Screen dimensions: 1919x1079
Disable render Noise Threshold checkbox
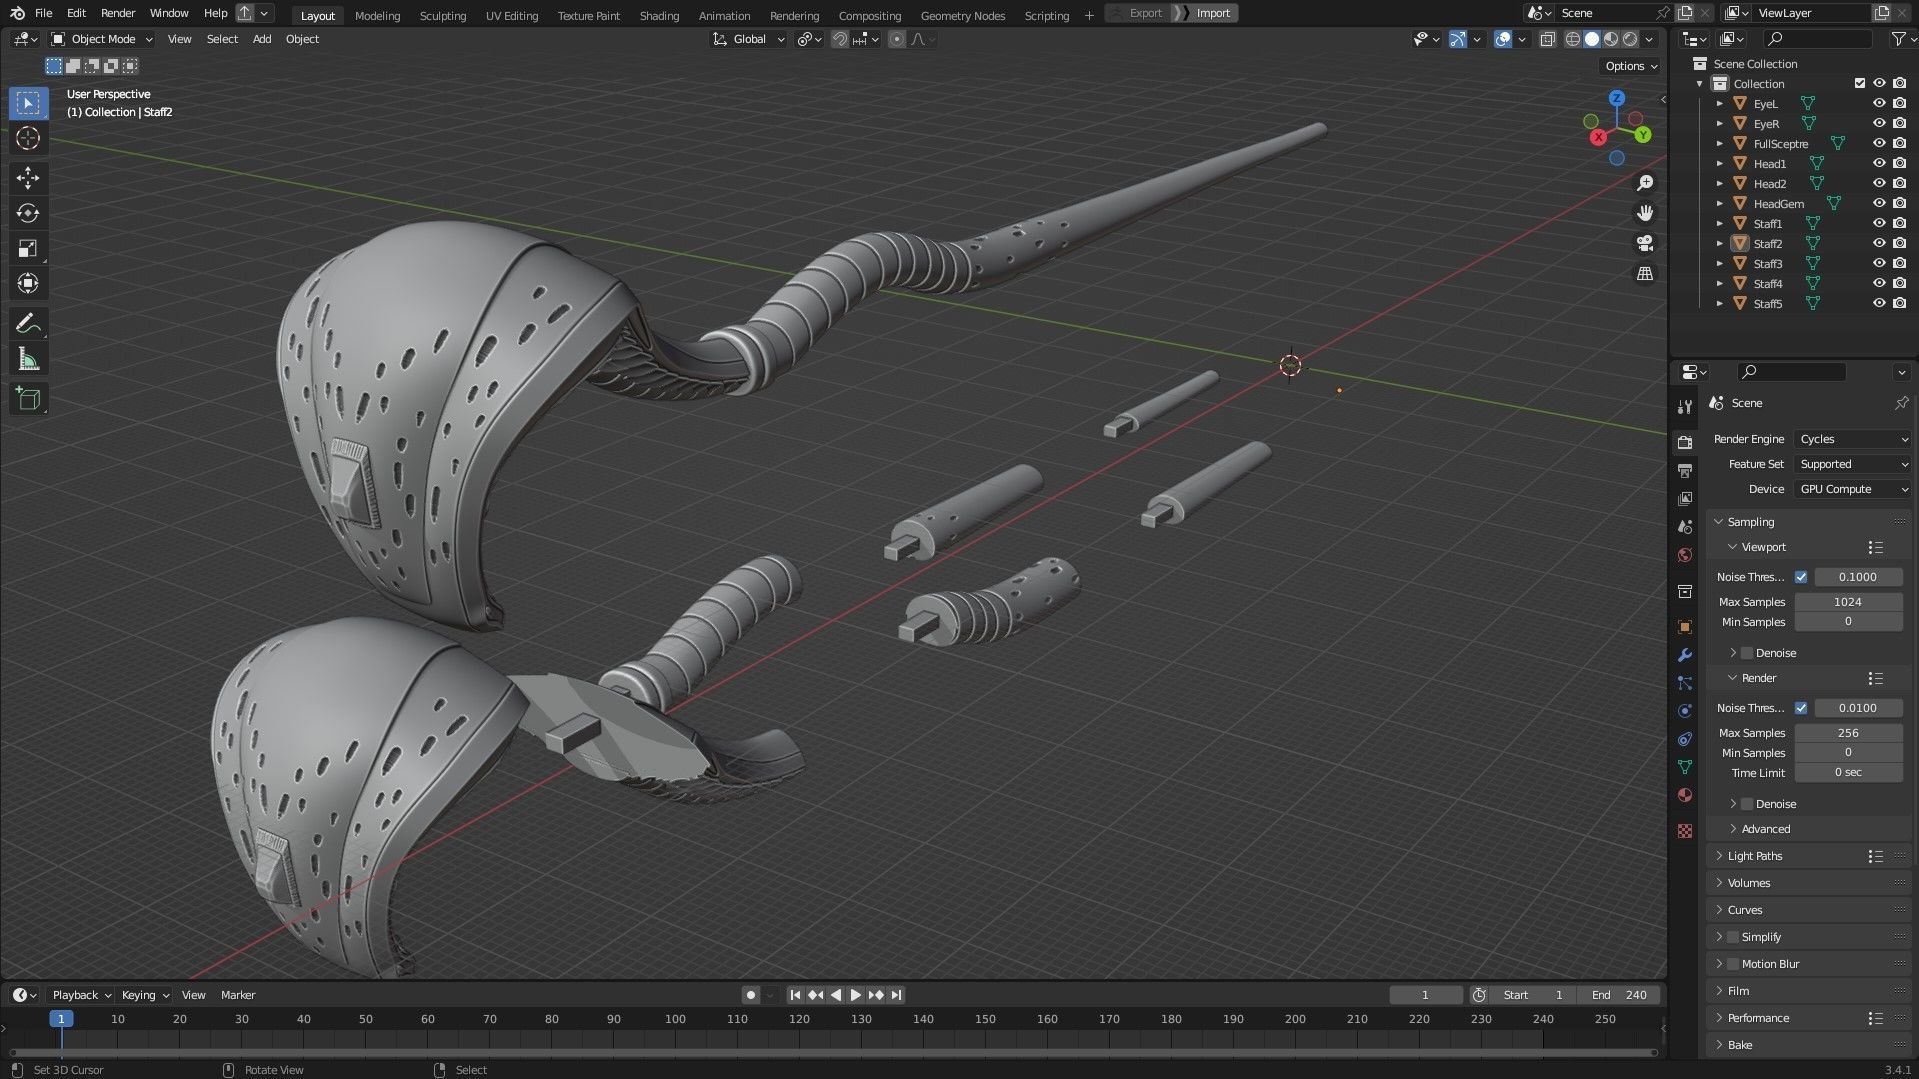(1801, 708)
